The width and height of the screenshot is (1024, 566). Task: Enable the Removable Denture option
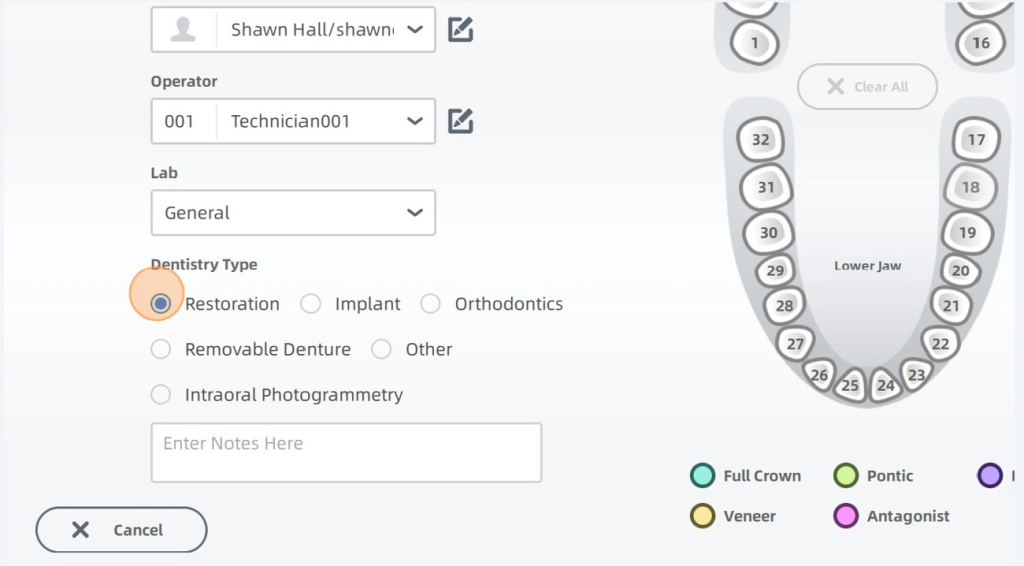point(161,350)
